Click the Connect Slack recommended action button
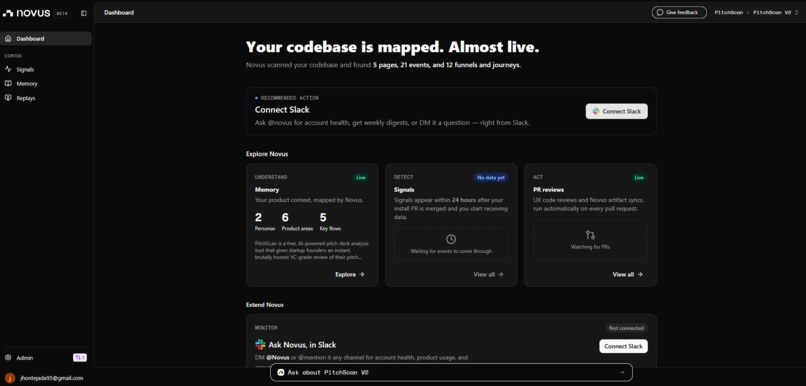The height and width of the screenshot is (386, 806). [616, 111]
